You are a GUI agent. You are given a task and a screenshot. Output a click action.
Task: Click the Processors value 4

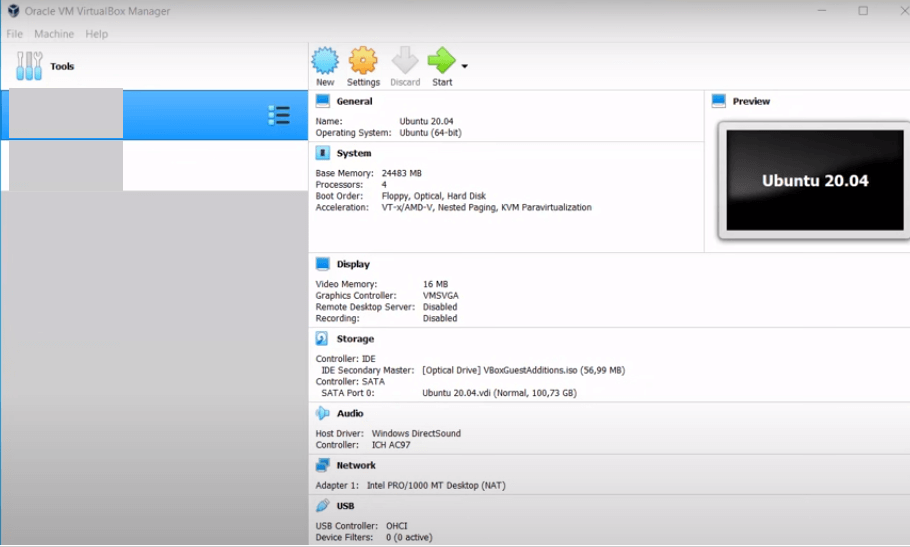(384, 184)
